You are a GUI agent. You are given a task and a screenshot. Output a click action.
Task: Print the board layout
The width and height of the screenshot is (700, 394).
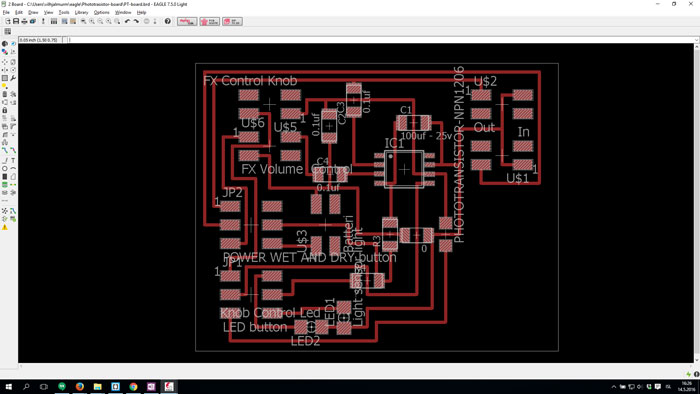point(24,21)
